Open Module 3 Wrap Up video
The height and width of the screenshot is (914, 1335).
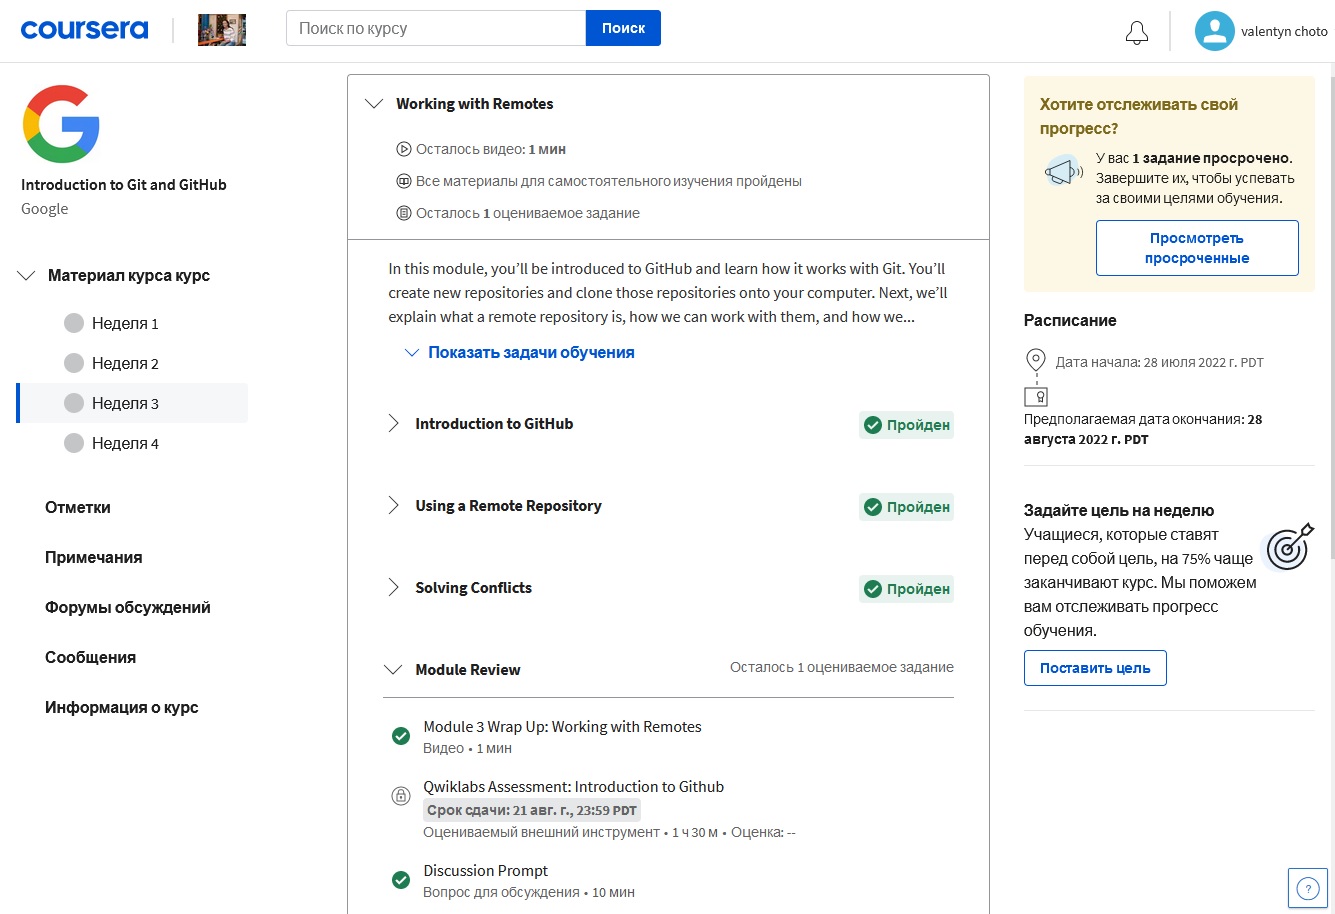(x=562, y=727)
